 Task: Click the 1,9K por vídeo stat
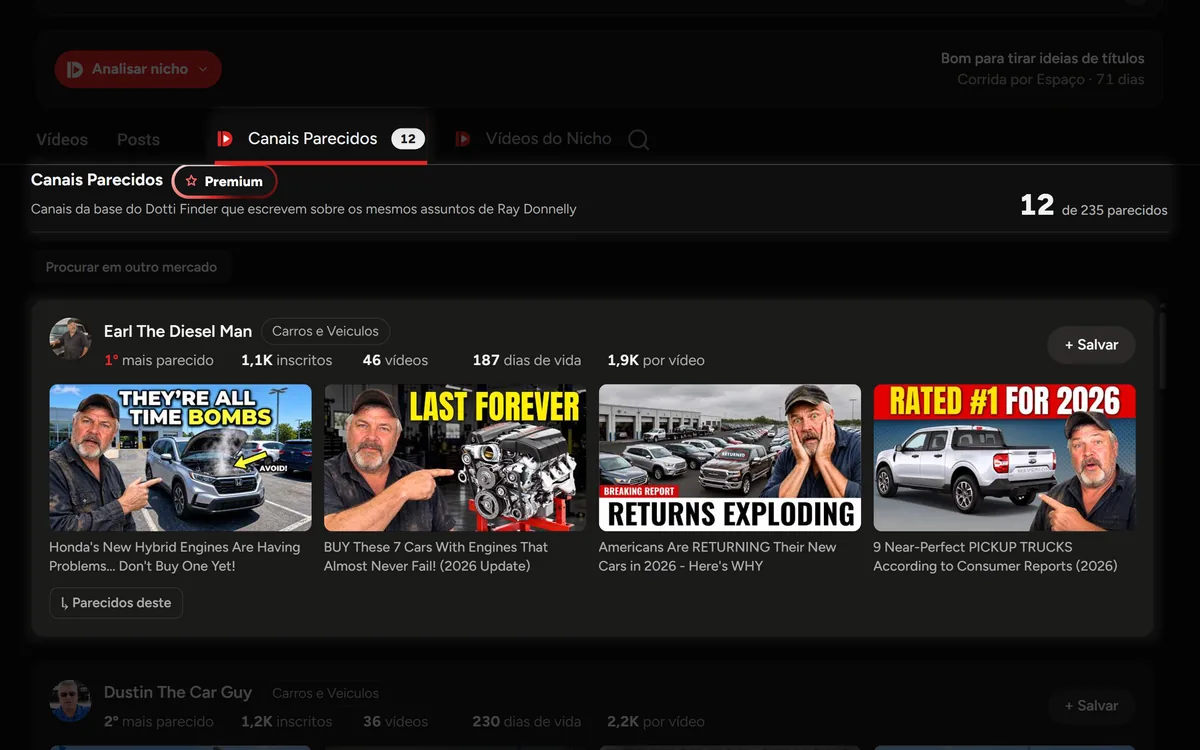pos(656,360)
